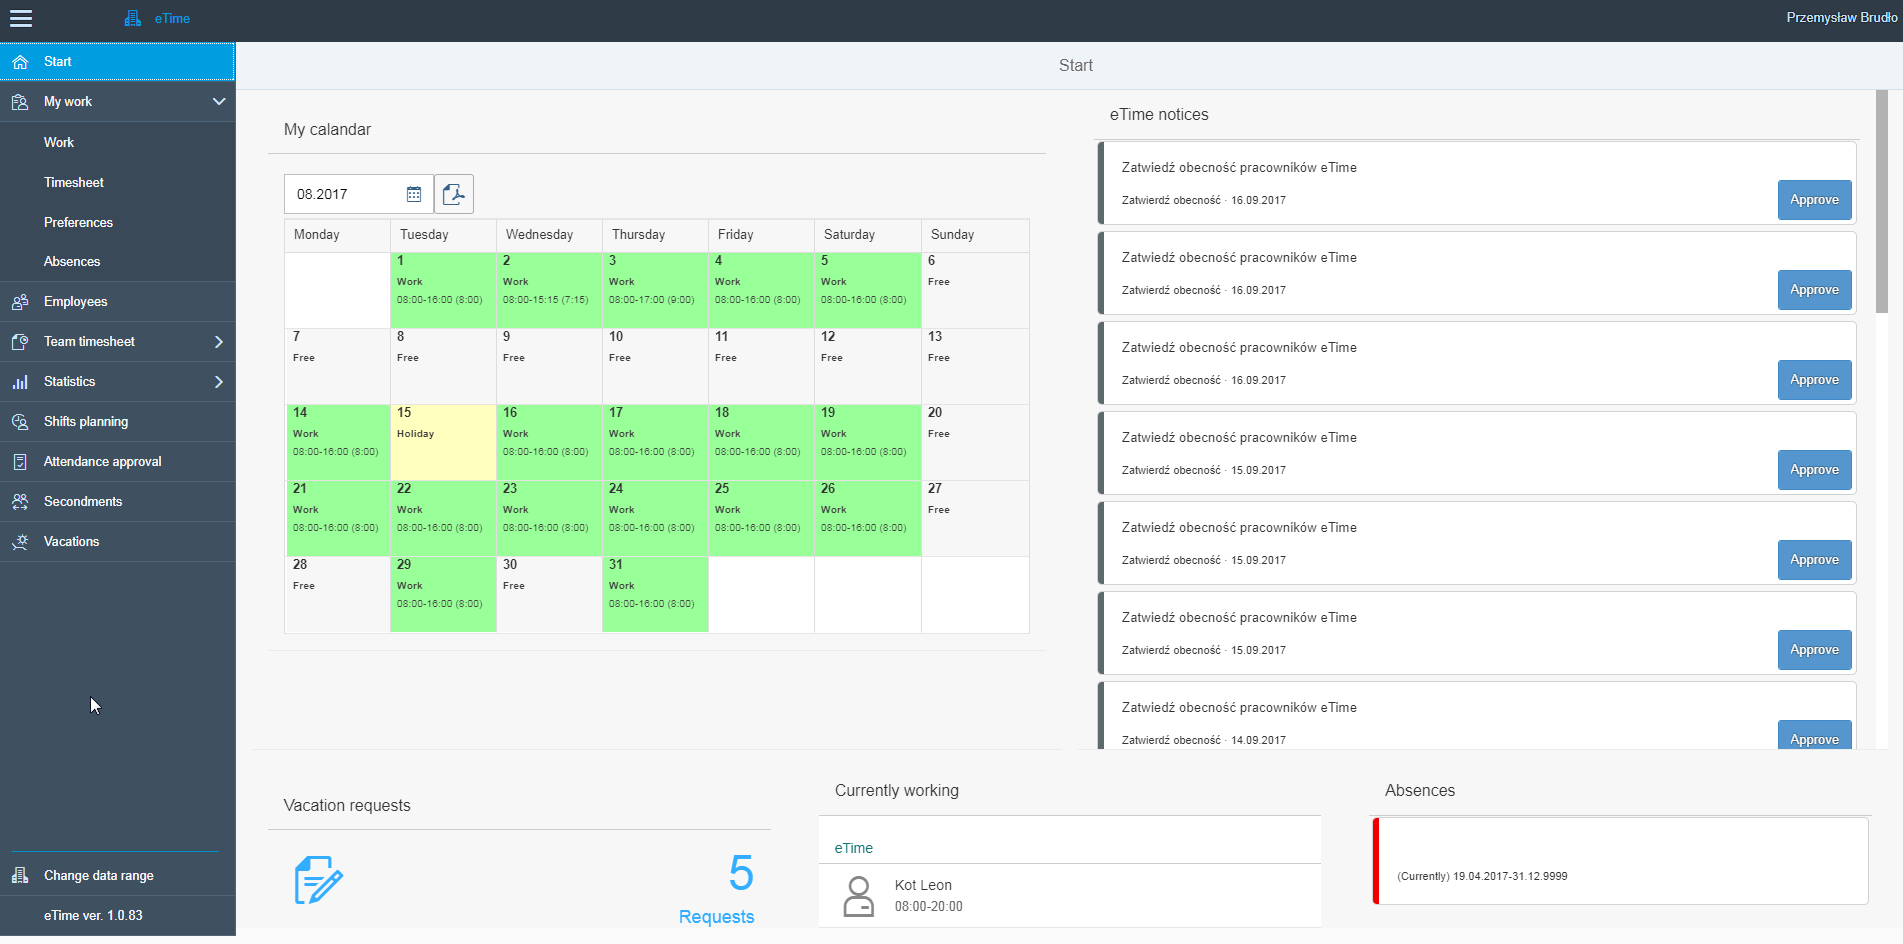Open Employees from the sidebar

pos(75,301)
